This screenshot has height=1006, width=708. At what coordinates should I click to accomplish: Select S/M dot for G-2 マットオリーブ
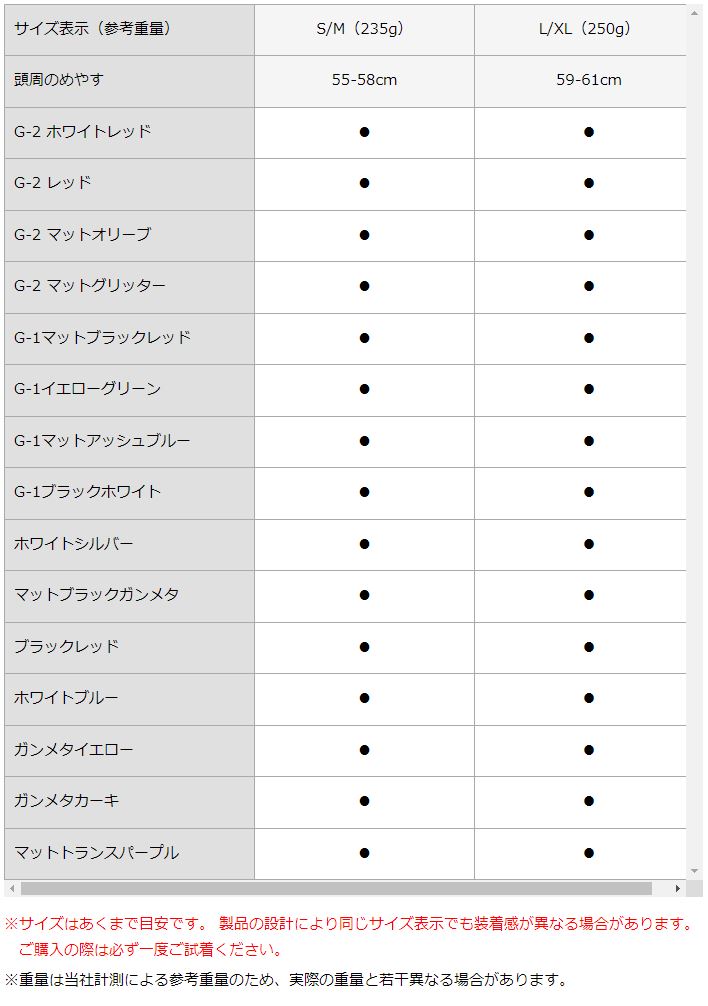coord(364,235)
